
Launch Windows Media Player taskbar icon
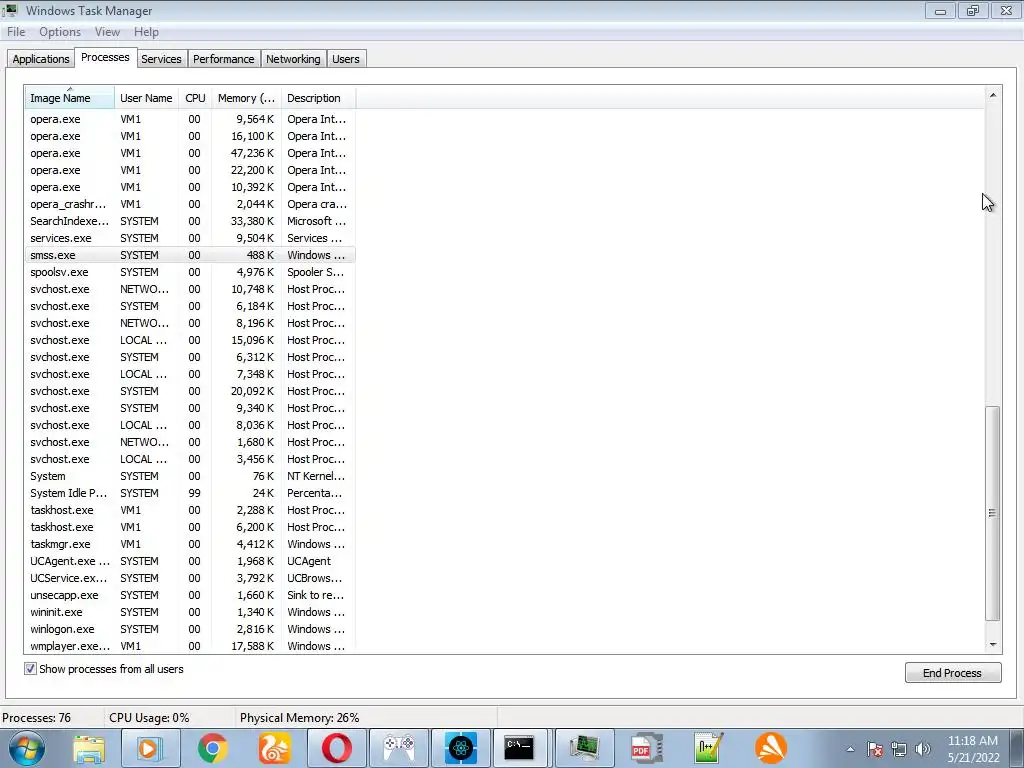coord(150,748)
